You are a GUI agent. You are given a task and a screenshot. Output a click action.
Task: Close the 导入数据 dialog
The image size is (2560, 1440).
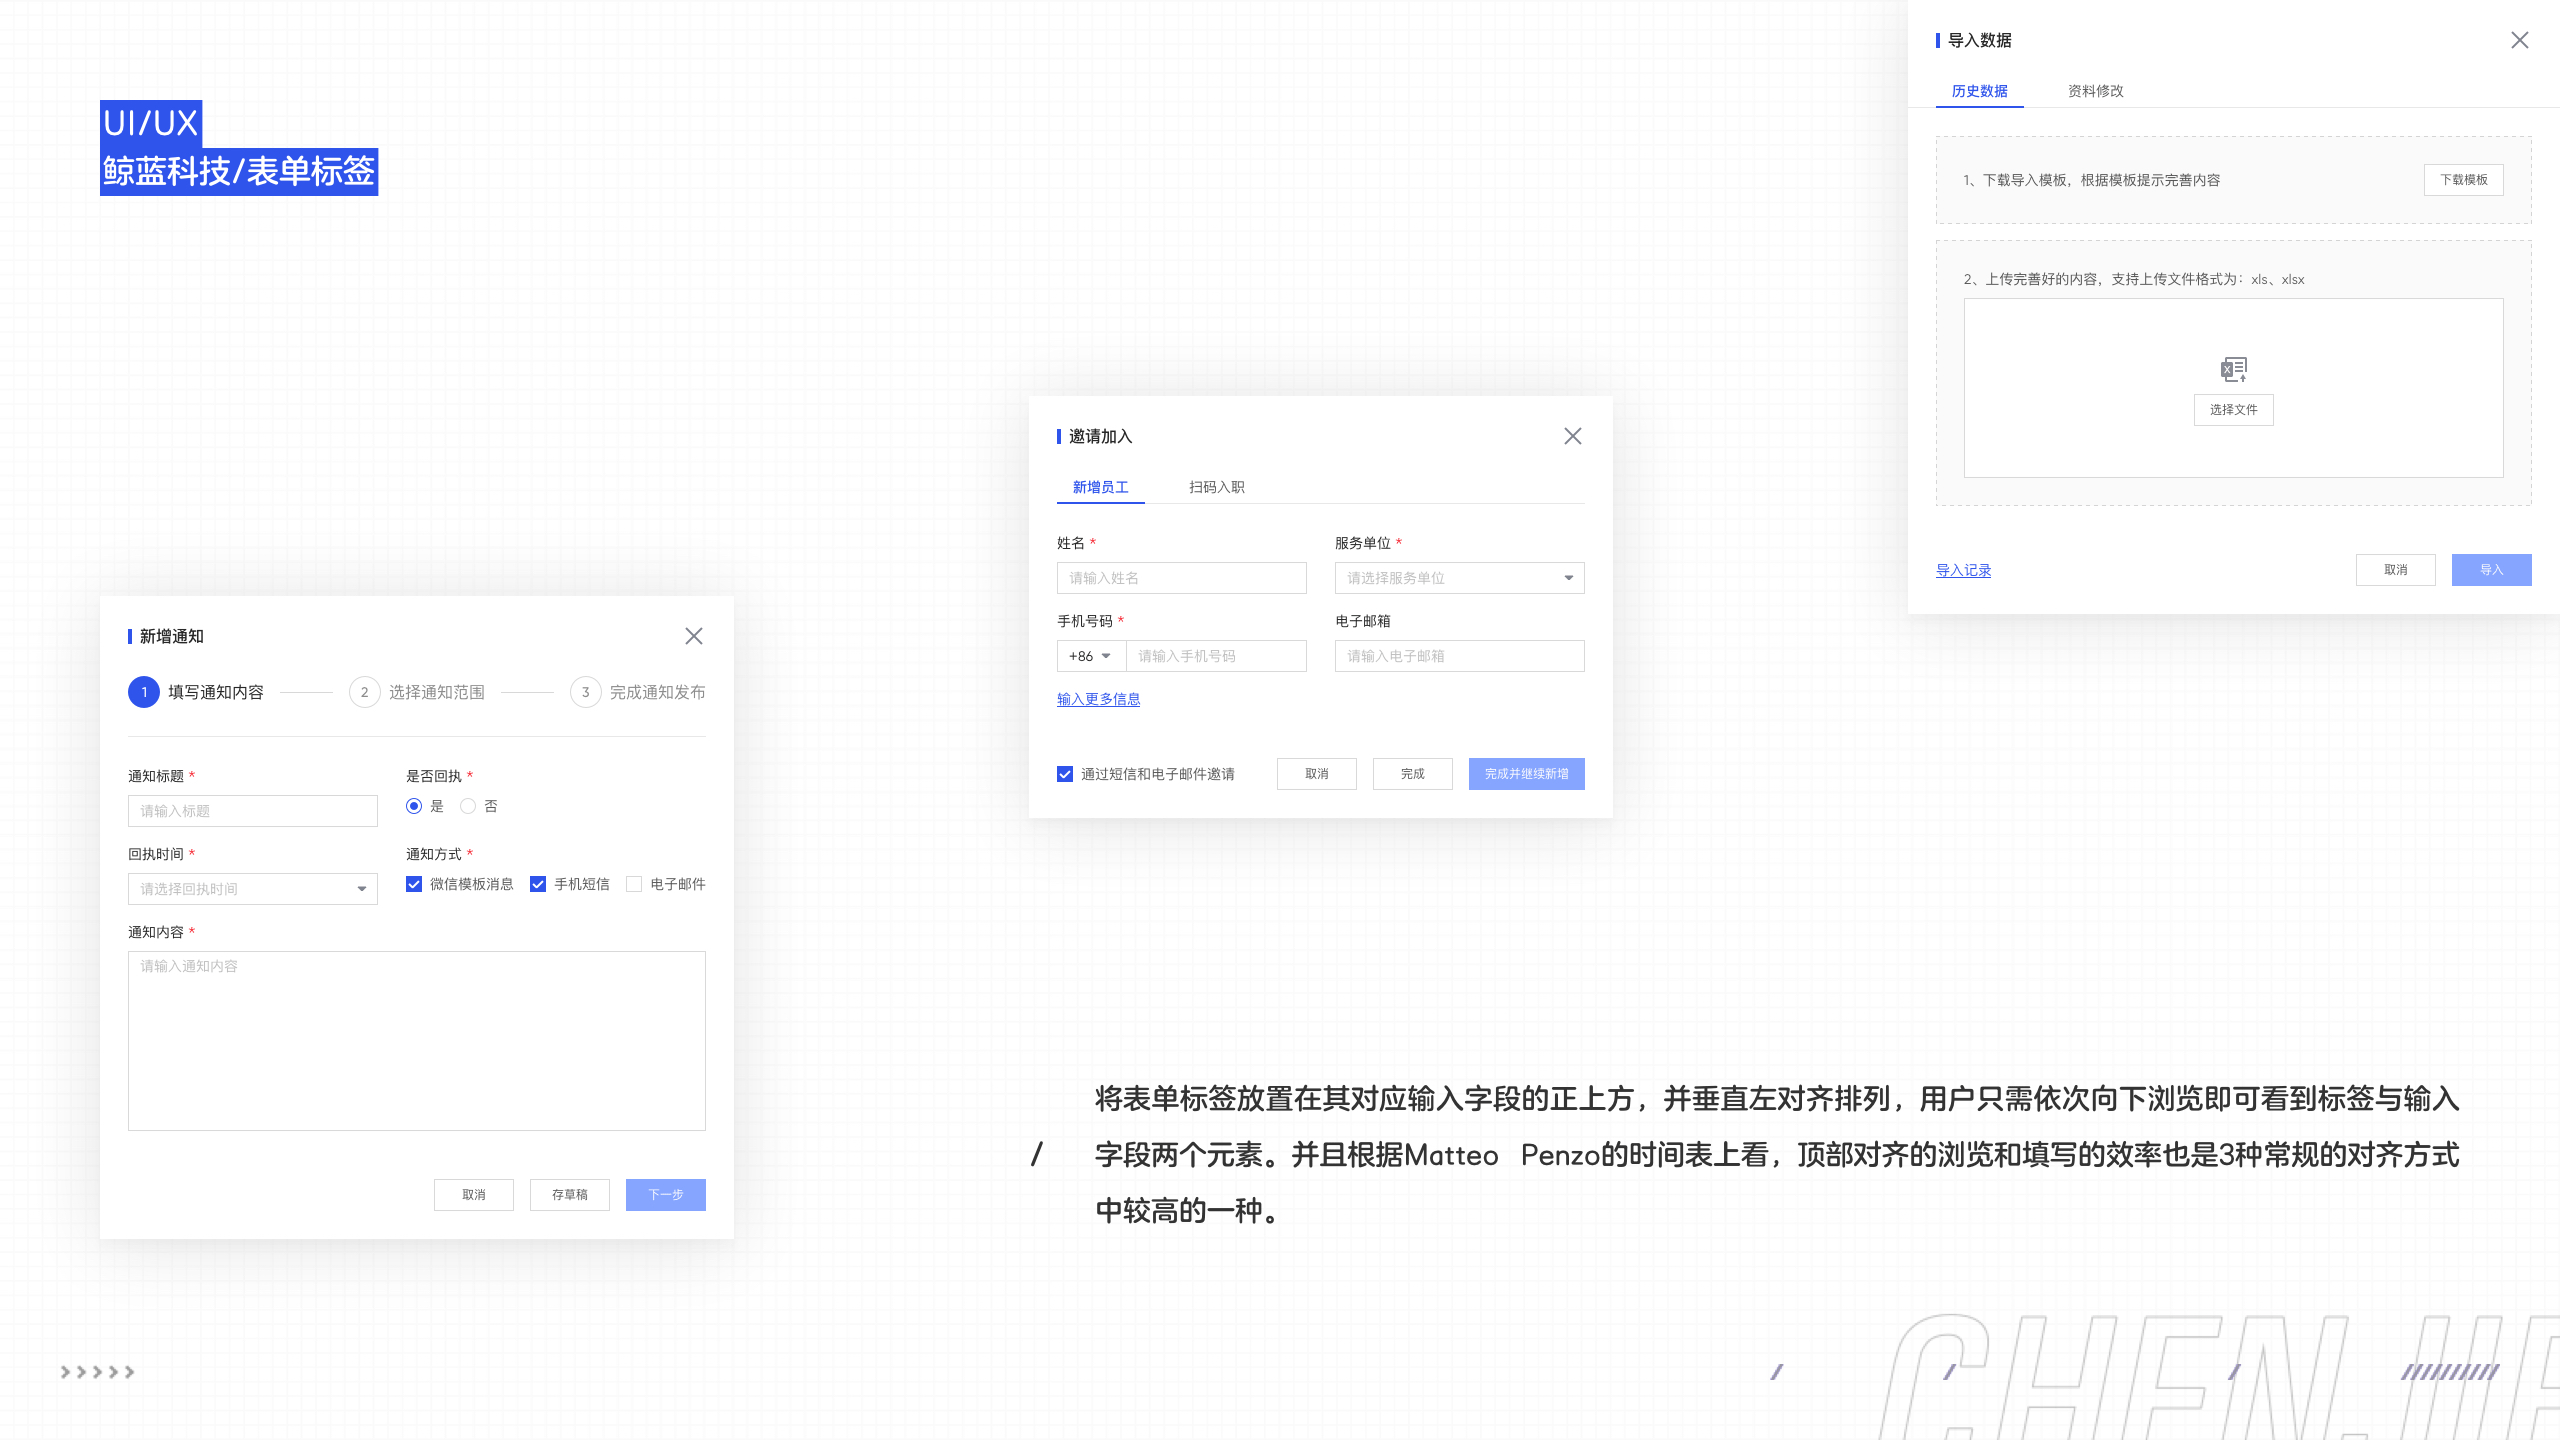point(2520,40)
